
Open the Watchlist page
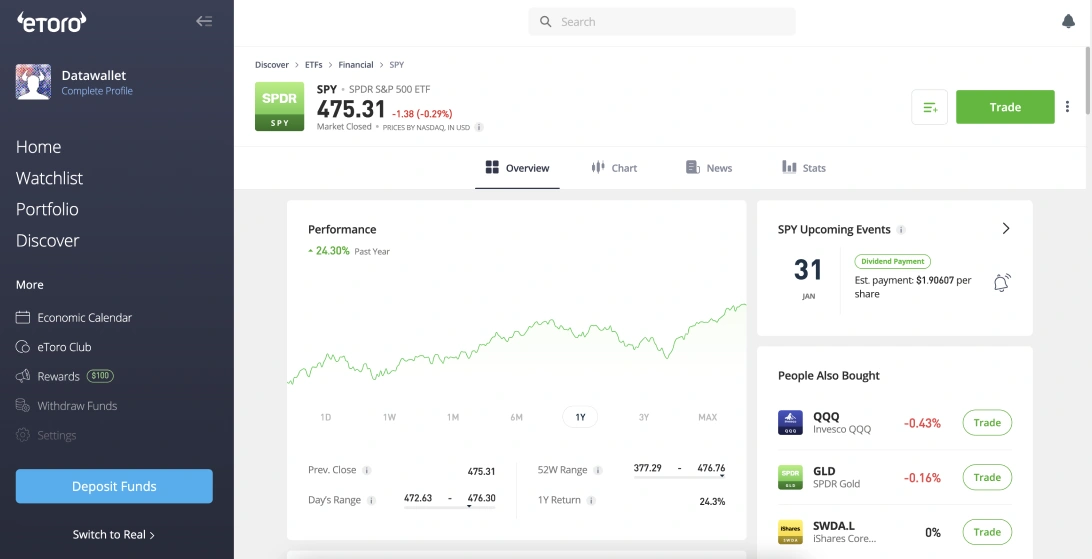pos(49,178)
